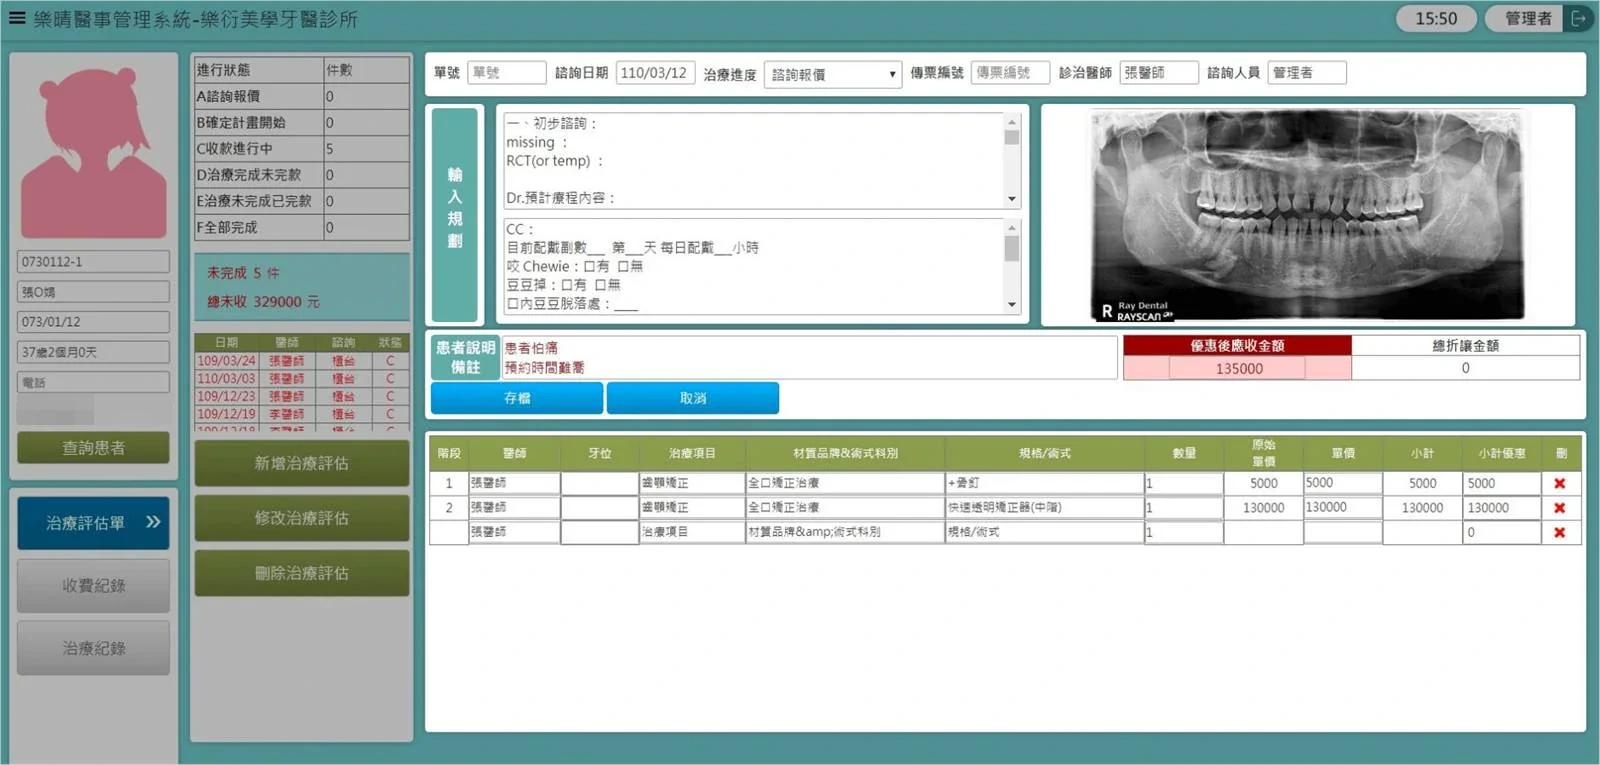The height and width of the screenshot is (765, 1600).
Task: Click 修改治療評估 button
Action: [x=301, y=518]
